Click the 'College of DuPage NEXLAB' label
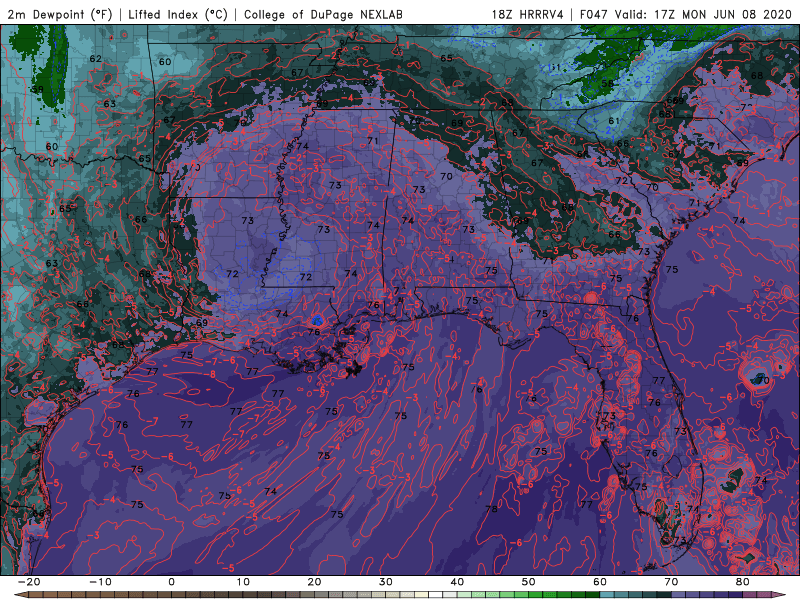This screenshot has width=800, height=600. coord(323,14)
